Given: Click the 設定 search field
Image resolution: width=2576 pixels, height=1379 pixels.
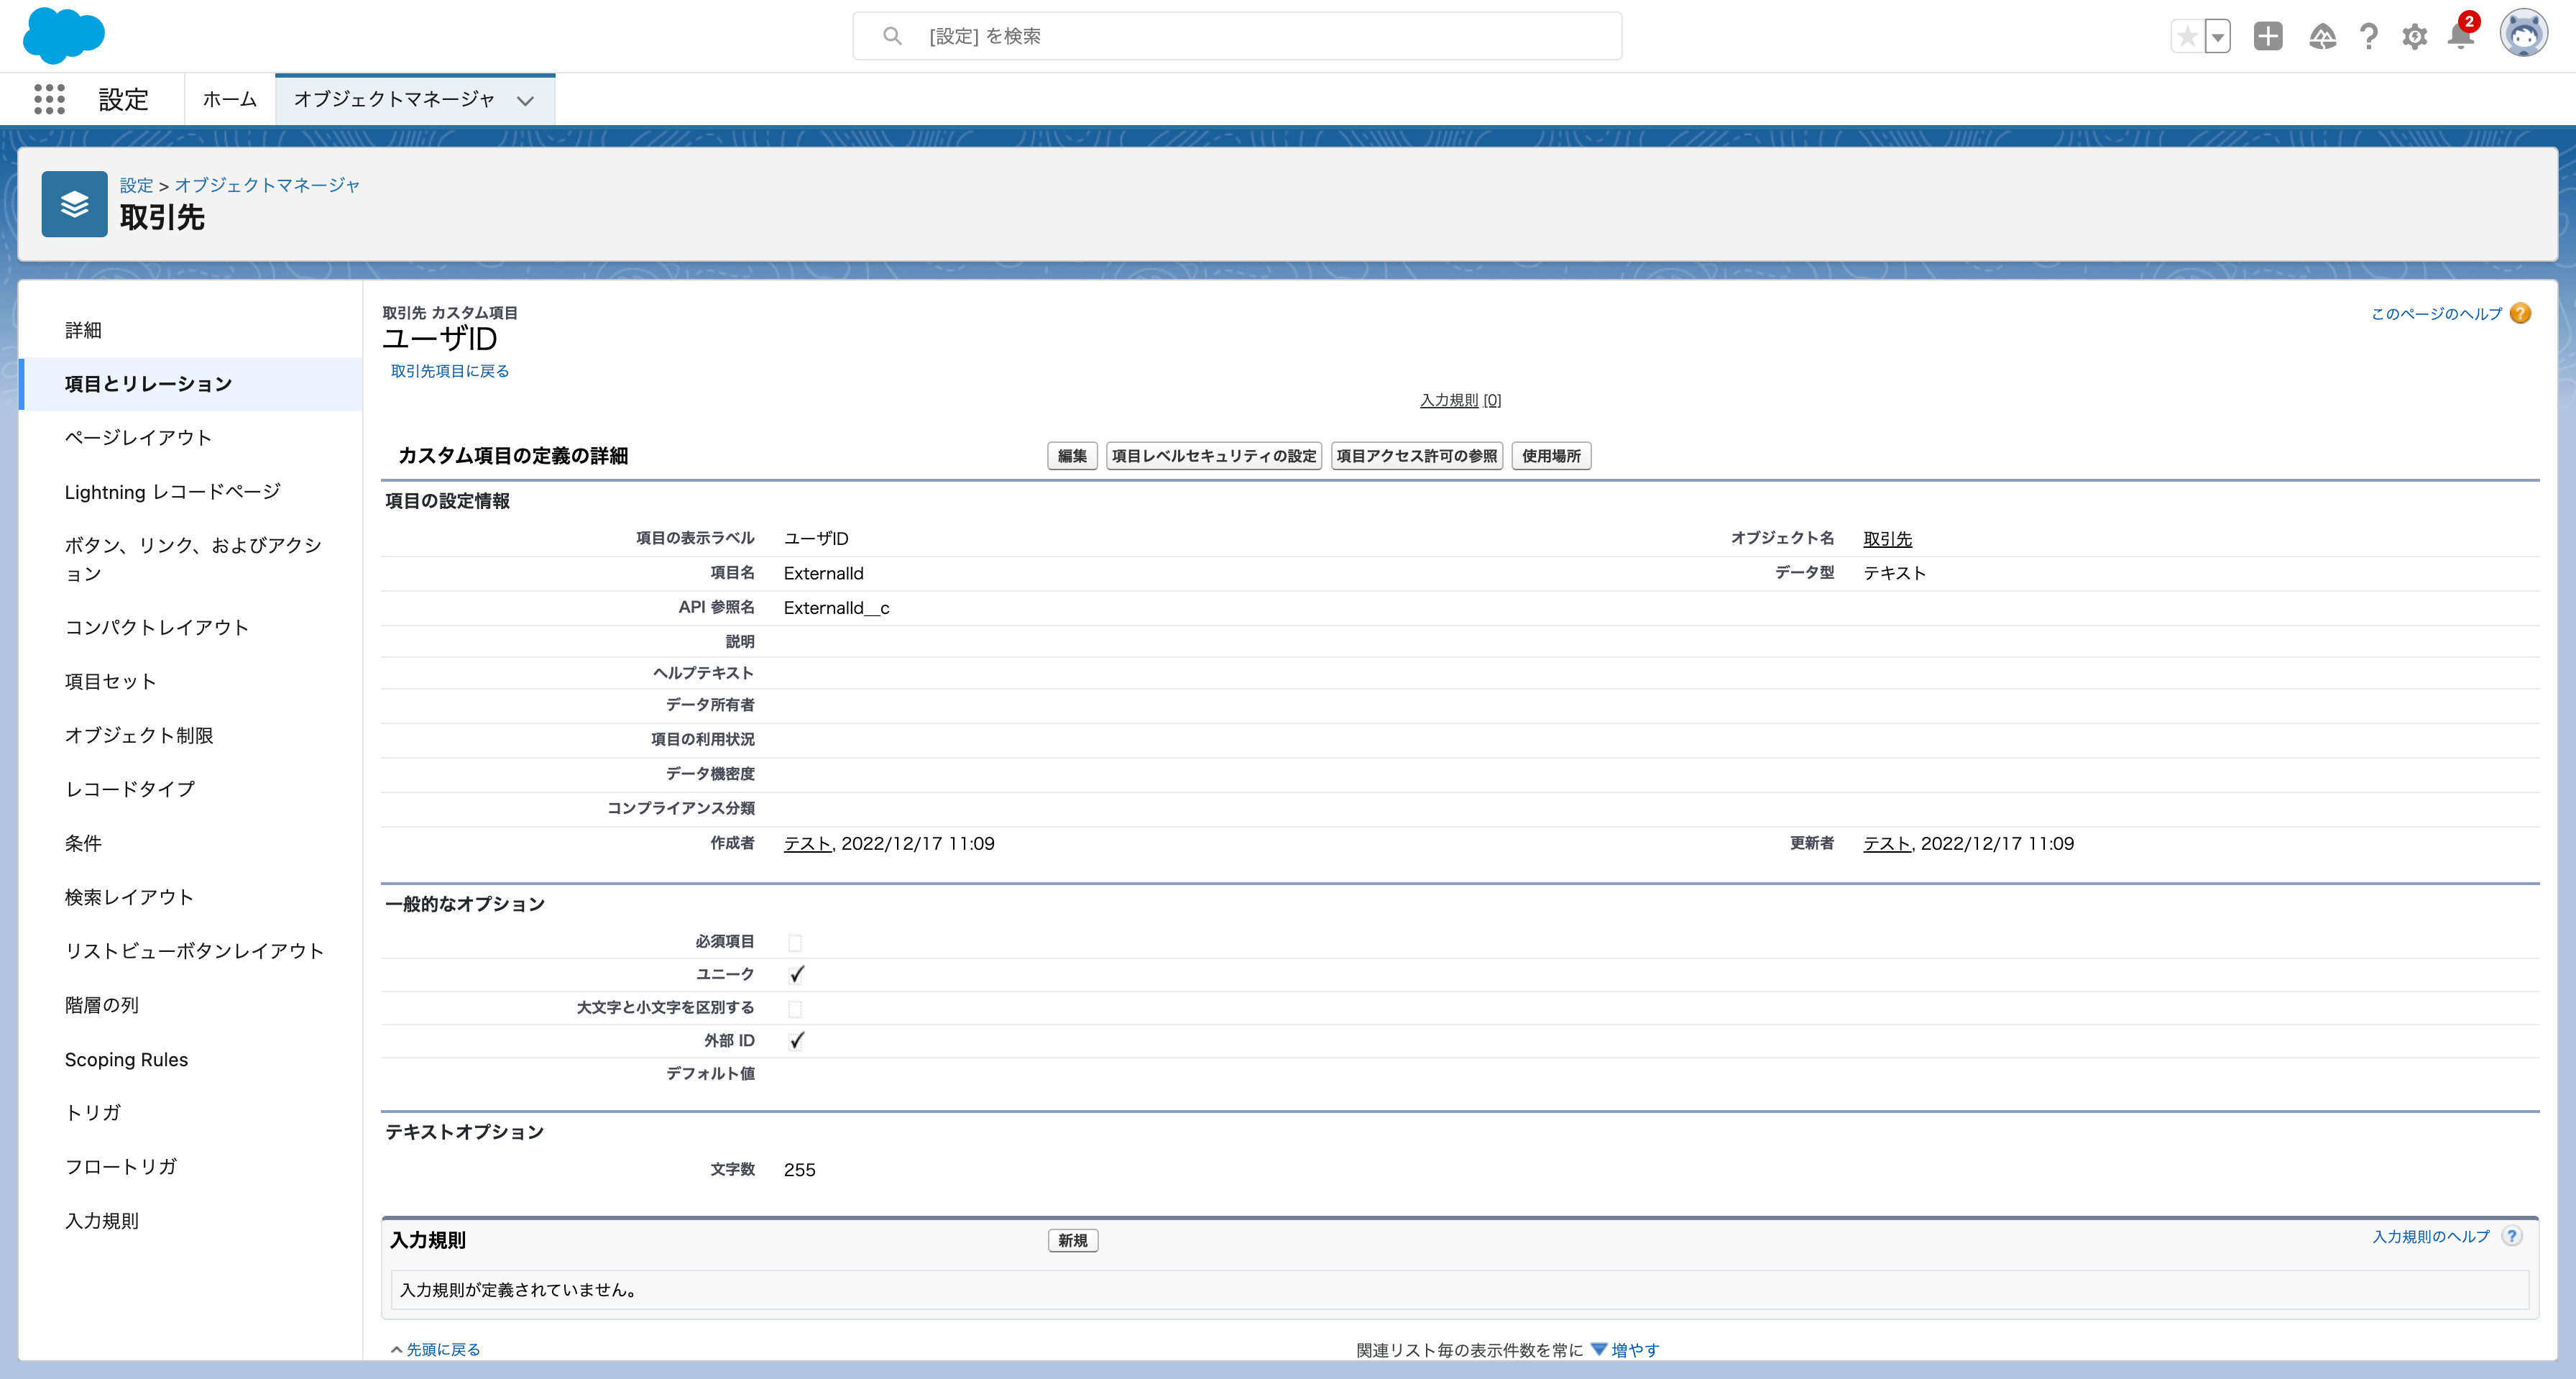Looking at the screenshot, I should [x=1236, y=35].
